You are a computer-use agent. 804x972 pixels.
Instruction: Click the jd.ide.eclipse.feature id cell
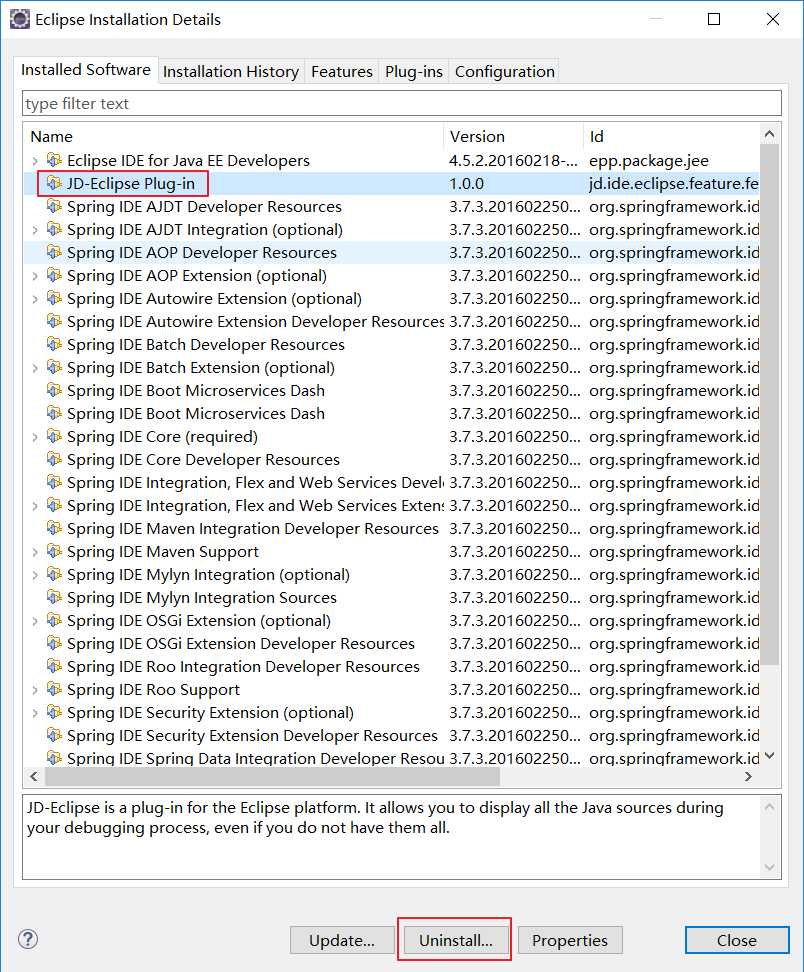pyautogui.click(x=673, y=184)
